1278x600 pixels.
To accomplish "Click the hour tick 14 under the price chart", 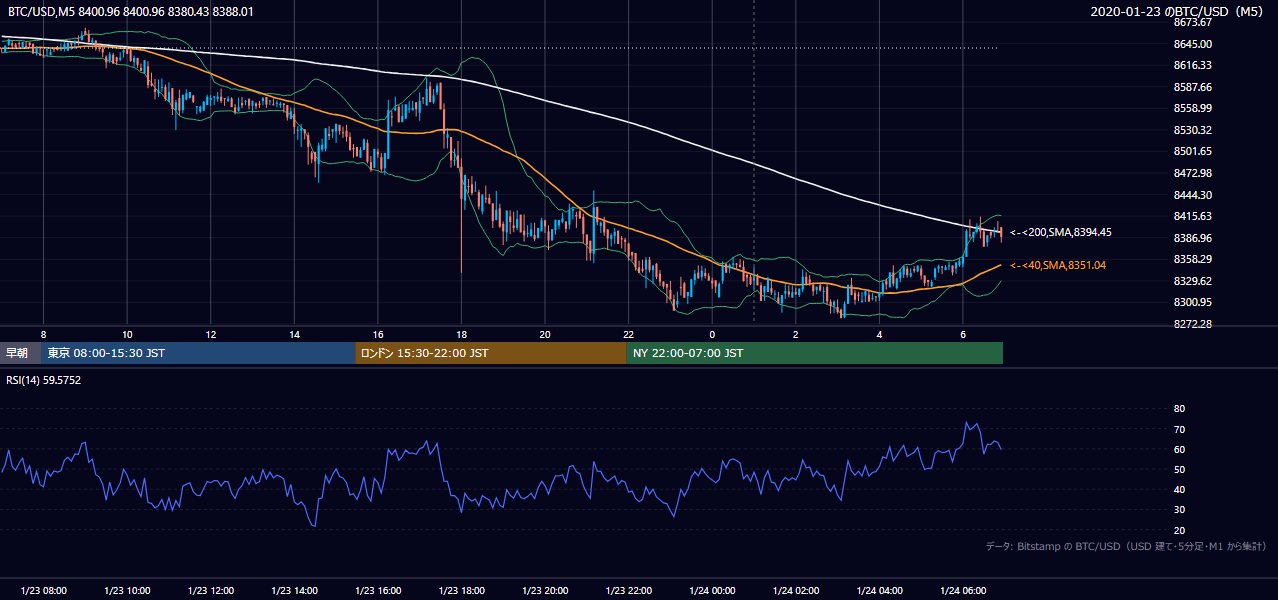I will tap(294, 334).
